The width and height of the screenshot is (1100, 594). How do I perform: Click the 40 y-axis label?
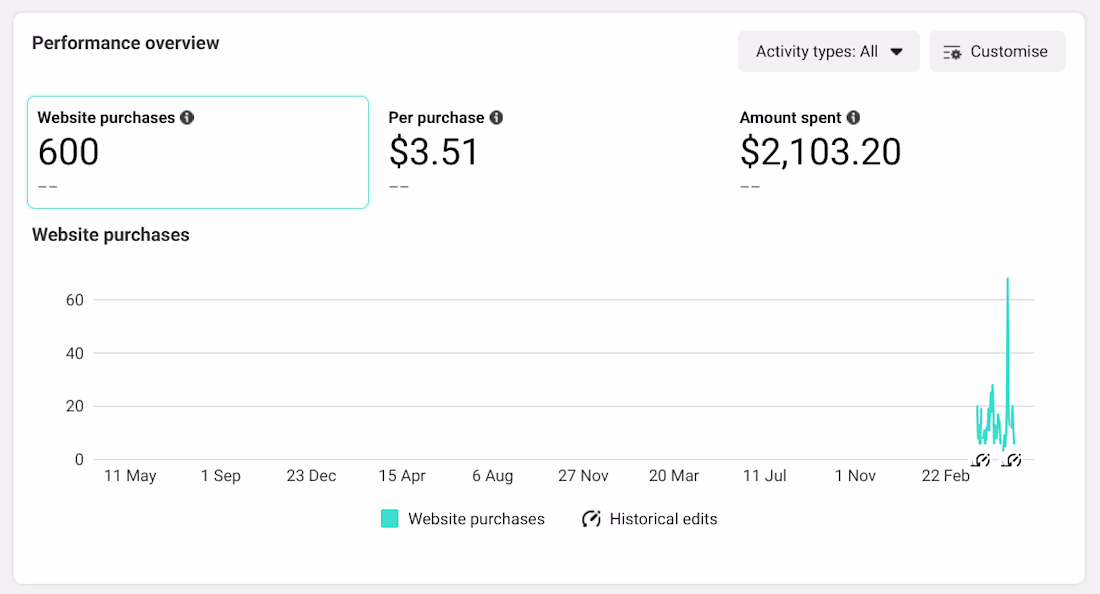pos(74,353)
